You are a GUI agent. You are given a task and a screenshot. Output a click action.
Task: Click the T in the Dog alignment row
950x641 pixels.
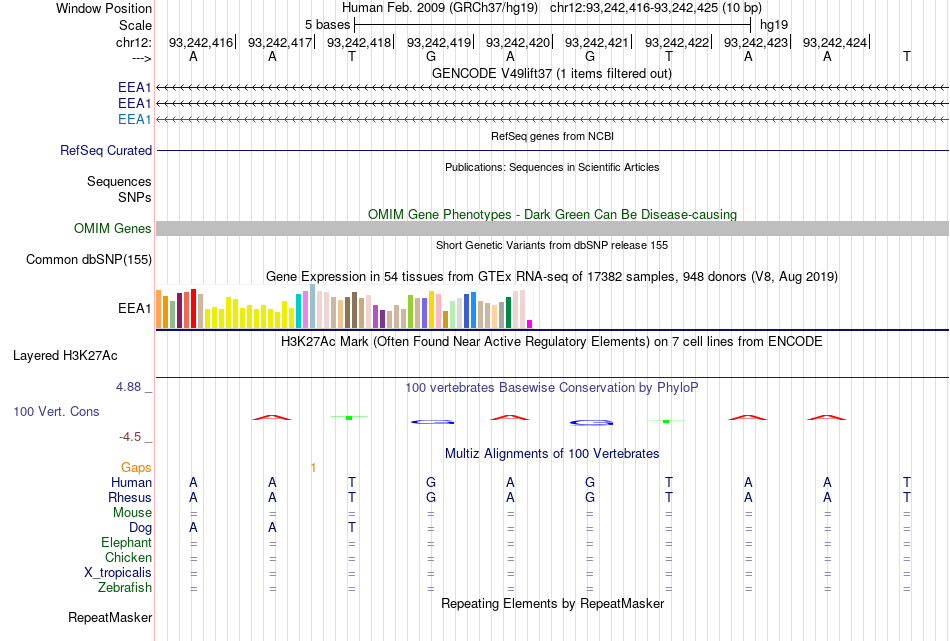point(351,528)
